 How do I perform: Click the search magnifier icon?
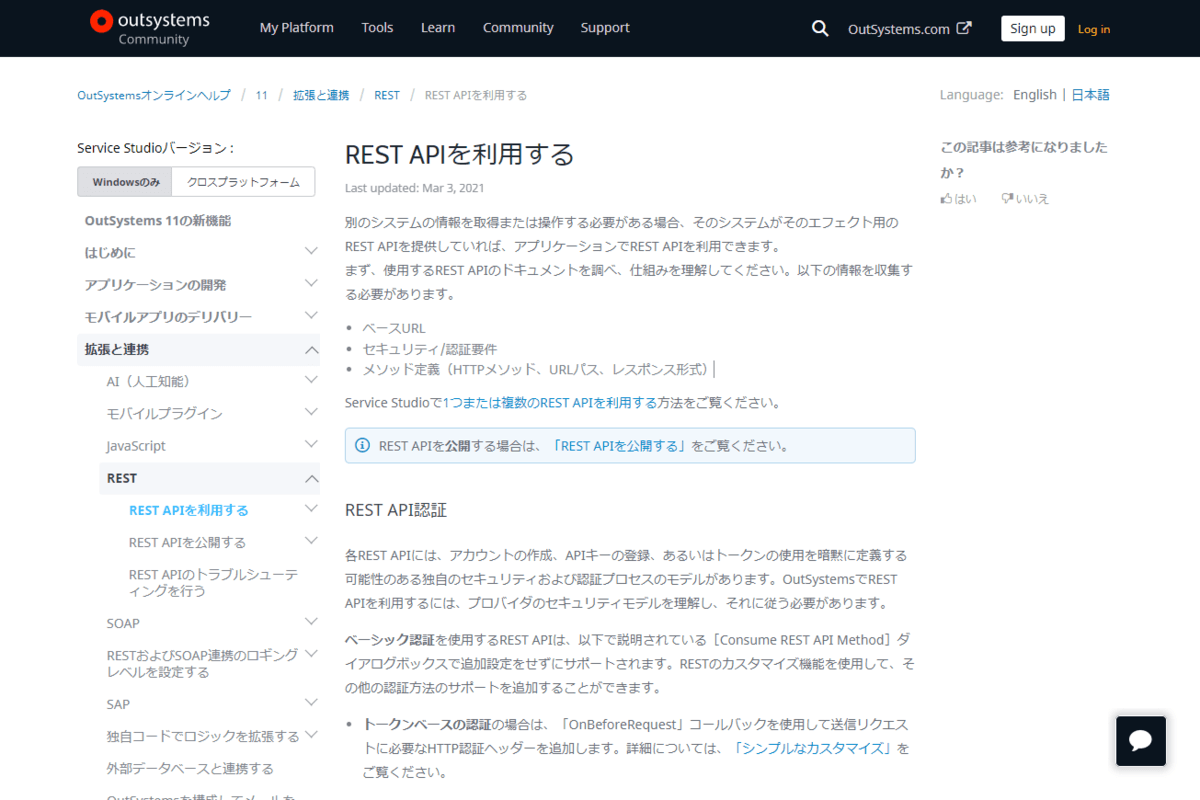(x=820, y=29)
